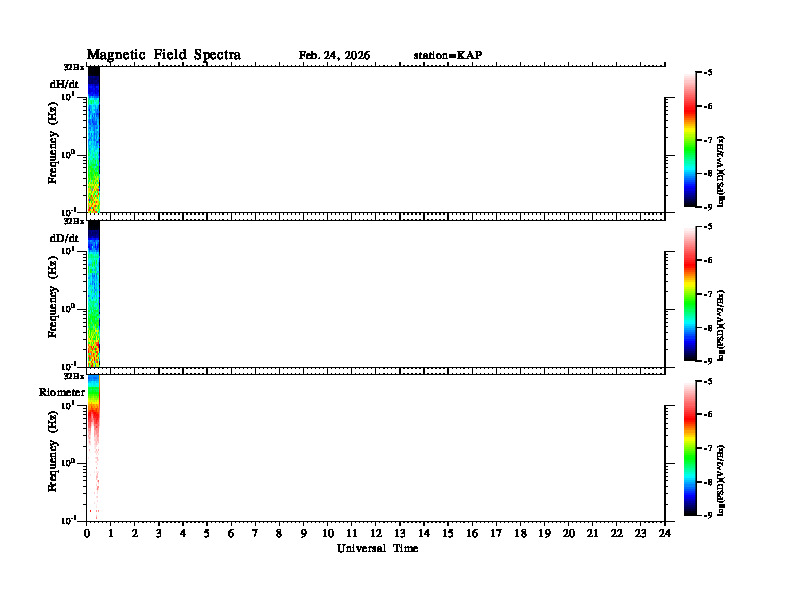Click hour 17 on the Universal Time axis

pos(496,534)
